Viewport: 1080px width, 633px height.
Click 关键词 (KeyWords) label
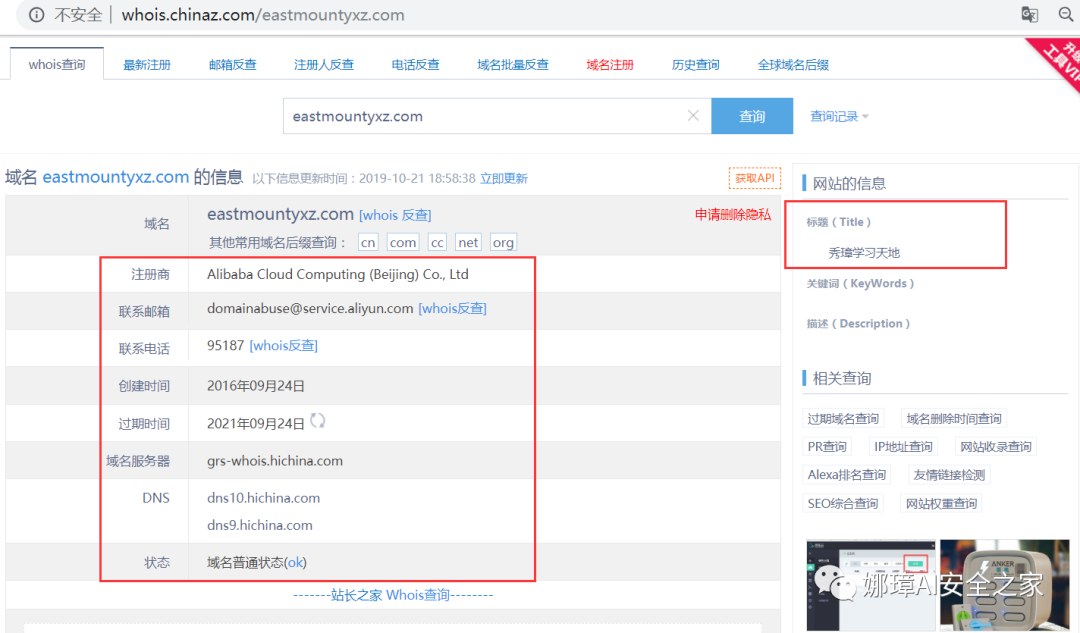point(860,284)
